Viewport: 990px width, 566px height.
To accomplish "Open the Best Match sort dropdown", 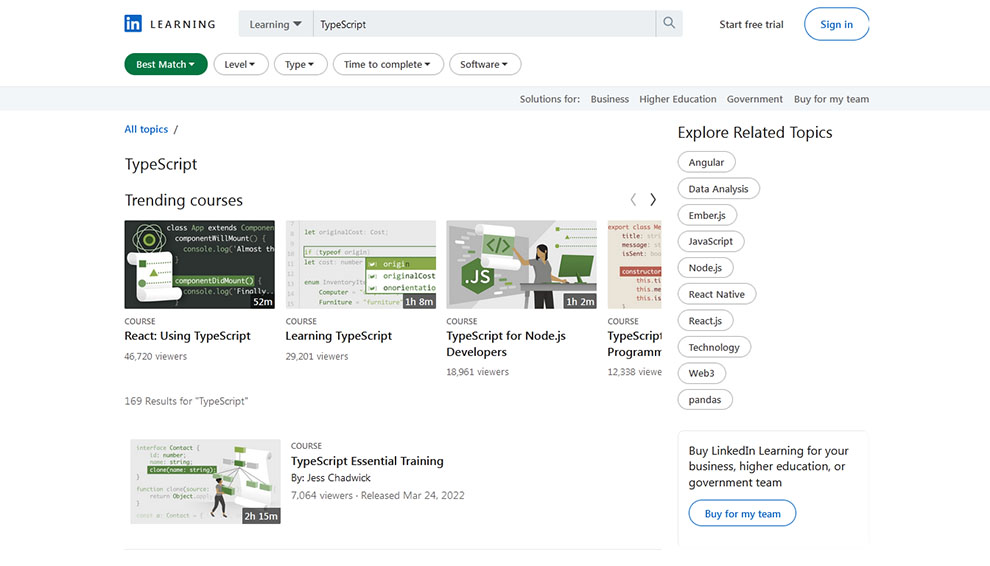I will coord(165,64).
